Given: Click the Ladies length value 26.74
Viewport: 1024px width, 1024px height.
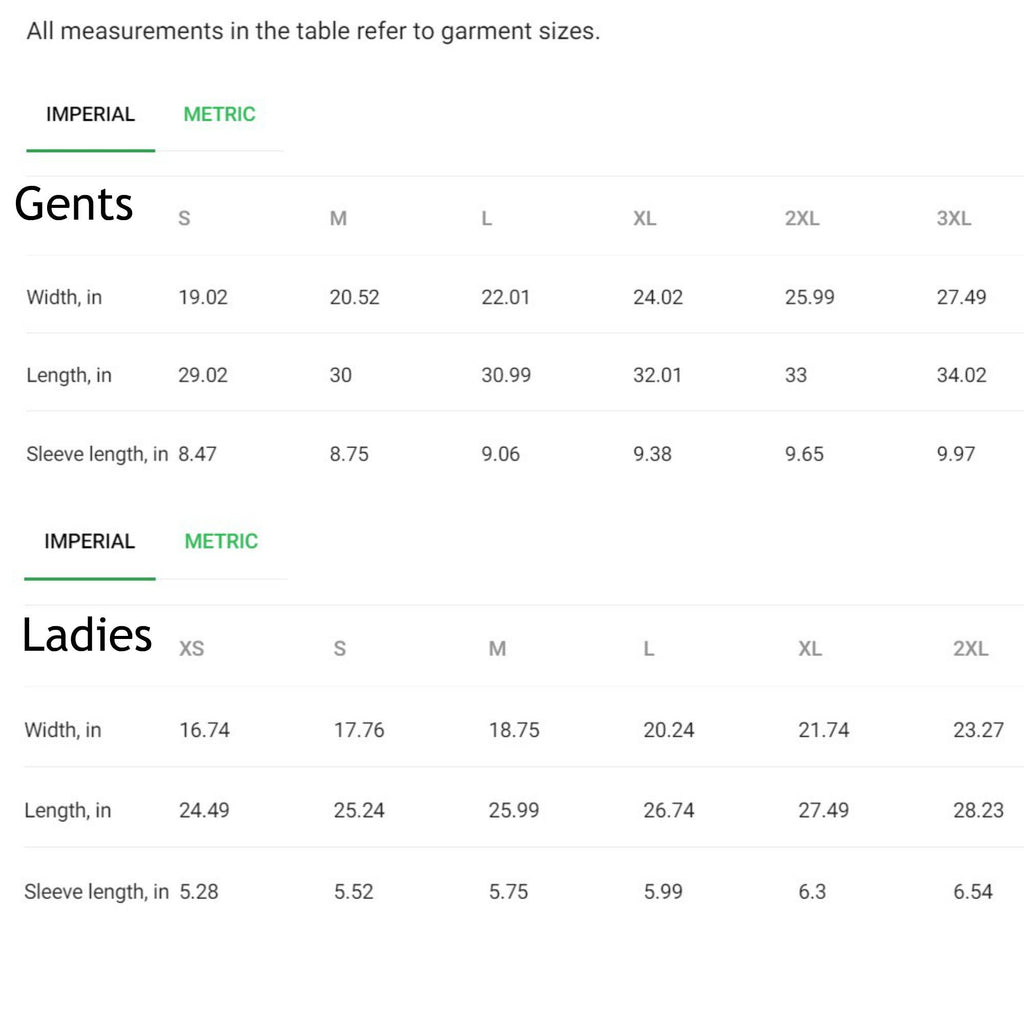Looking at the screenshot, I should [668, 810].
